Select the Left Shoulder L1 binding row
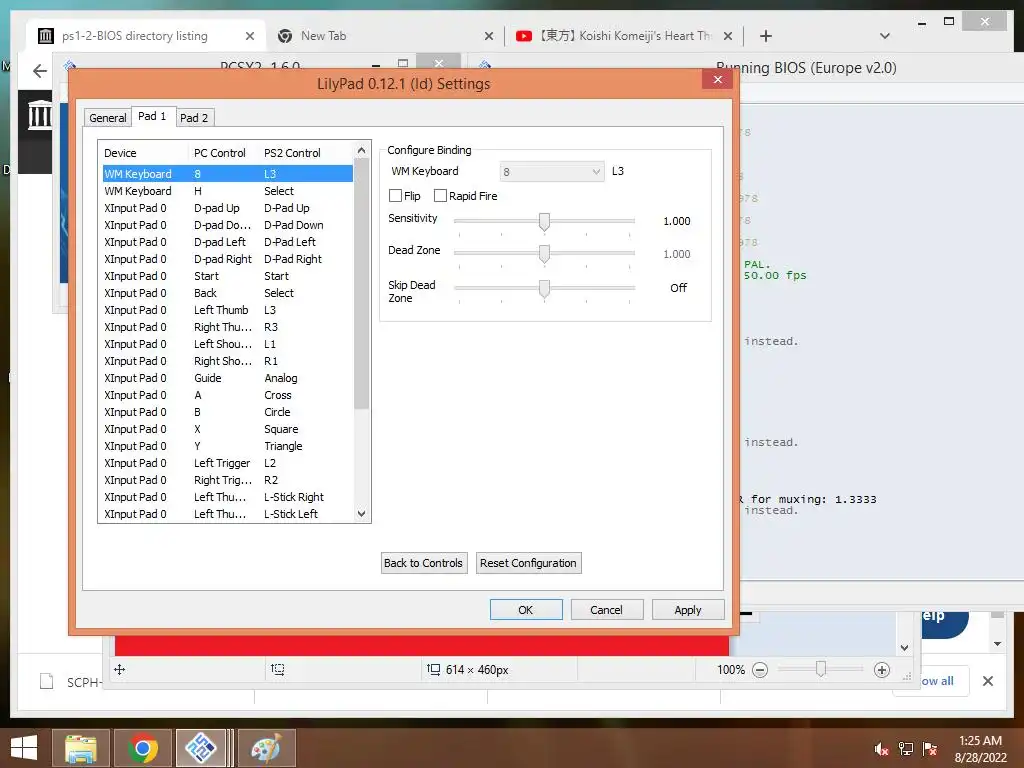 [227, 344]
